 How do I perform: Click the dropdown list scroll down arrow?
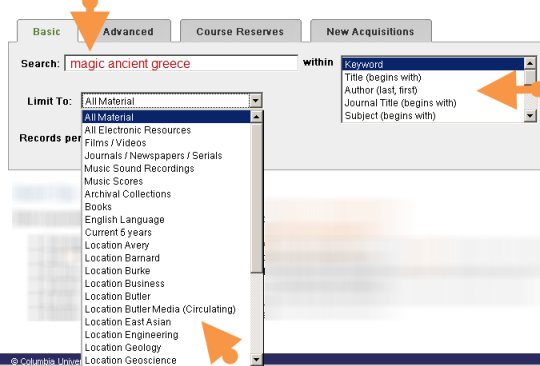(x=256, y=360)
